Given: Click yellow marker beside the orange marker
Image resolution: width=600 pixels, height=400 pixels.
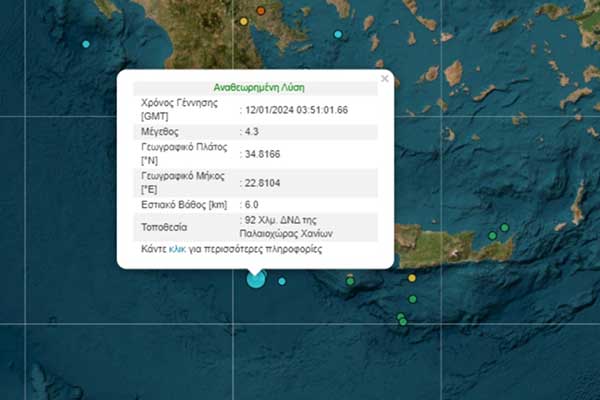Looking at the screenshot, I should 243,20.
